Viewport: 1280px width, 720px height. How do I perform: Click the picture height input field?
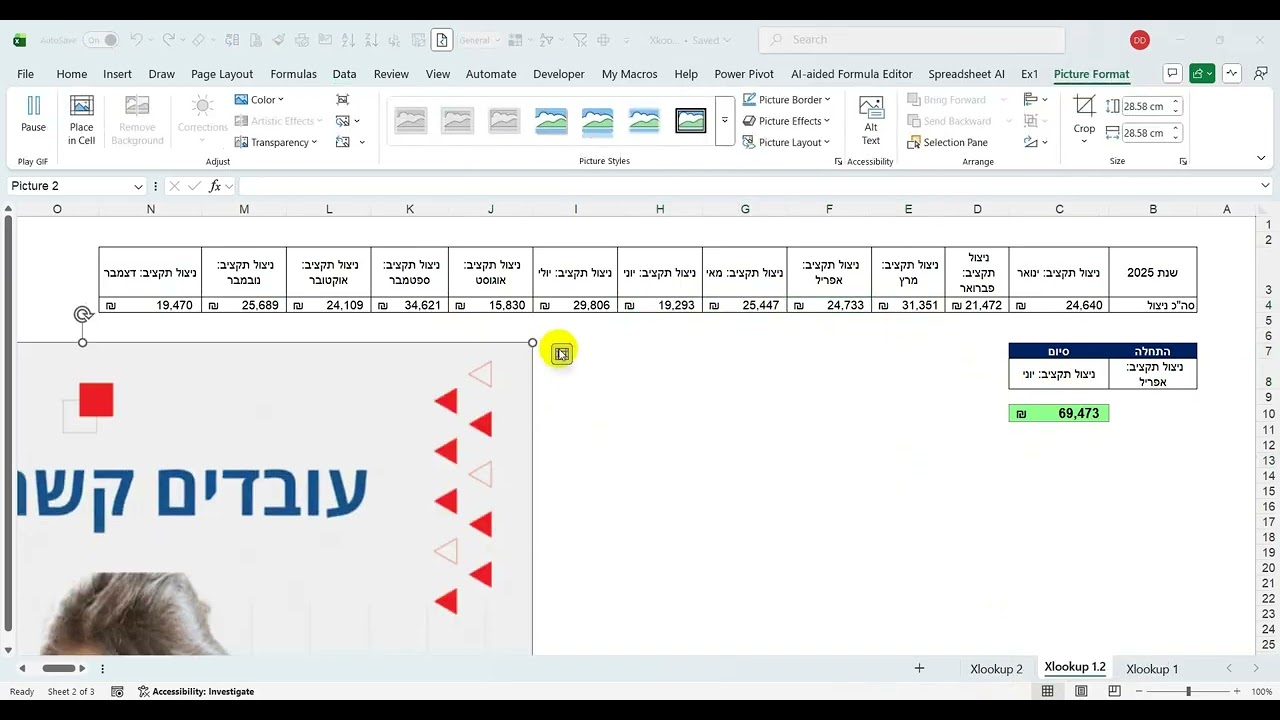point(1145,106)
